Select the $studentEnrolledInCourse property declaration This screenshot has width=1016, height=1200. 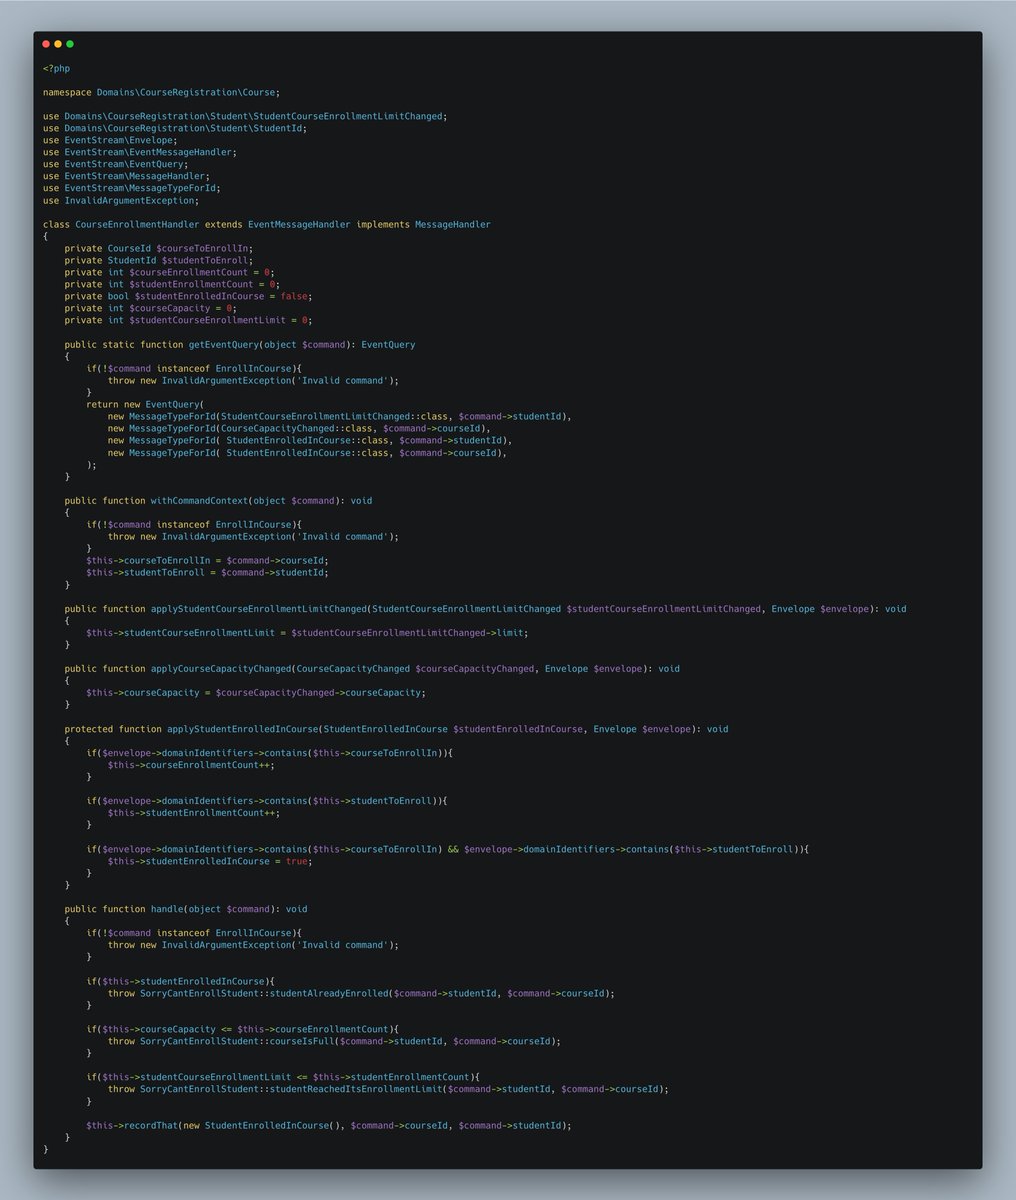pos(190,296)
